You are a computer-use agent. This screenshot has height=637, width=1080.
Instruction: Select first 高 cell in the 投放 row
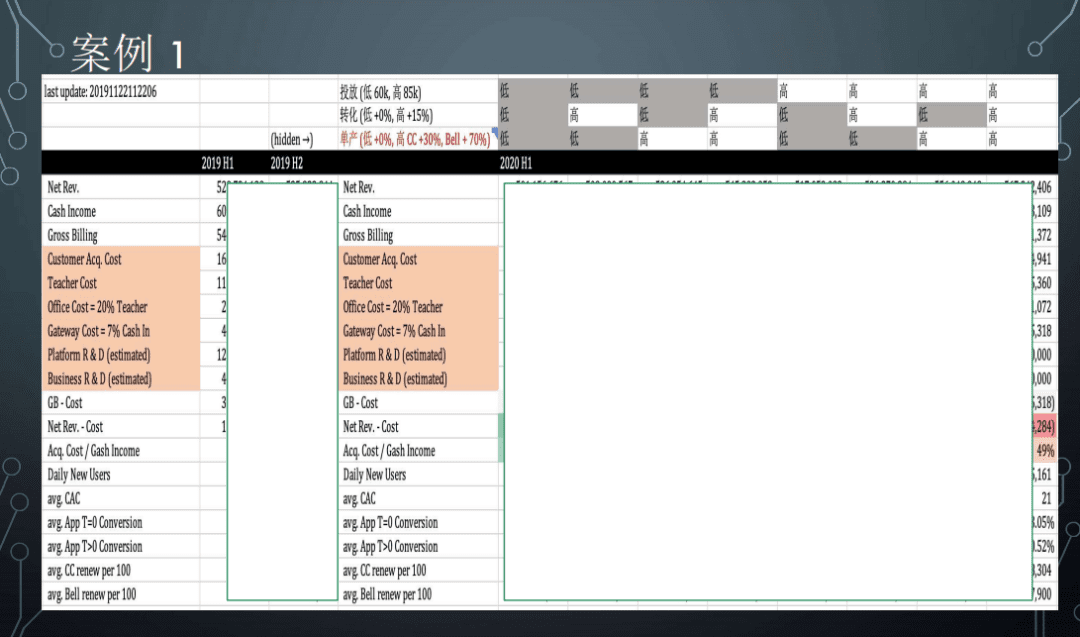[812, 91]
